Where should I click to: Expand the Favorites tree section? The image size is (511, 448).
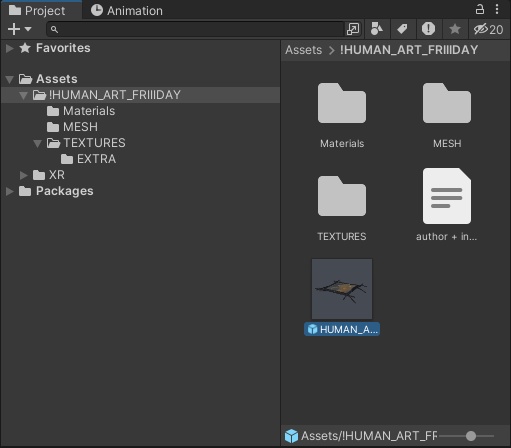[10, 48]
